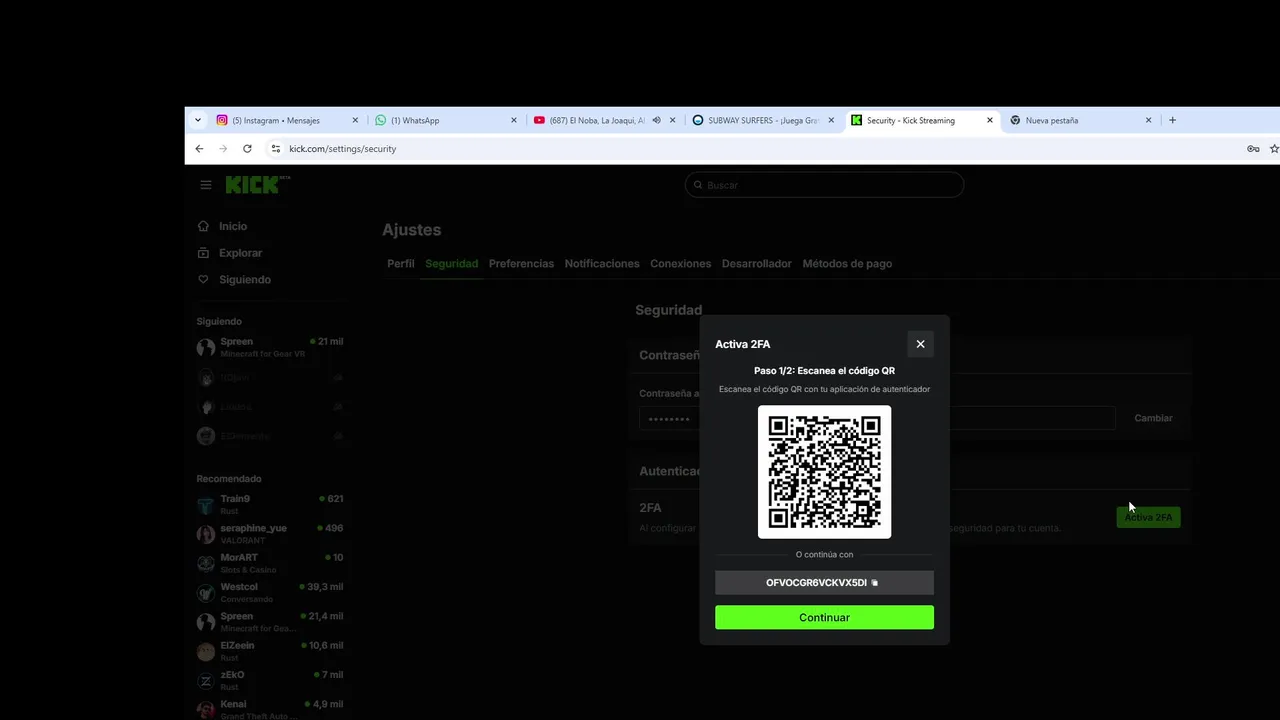Switch to SUBWAY SURFERS browser tab
The height and width of the screenshot is (720, 1280).
[x=763, y=120]
